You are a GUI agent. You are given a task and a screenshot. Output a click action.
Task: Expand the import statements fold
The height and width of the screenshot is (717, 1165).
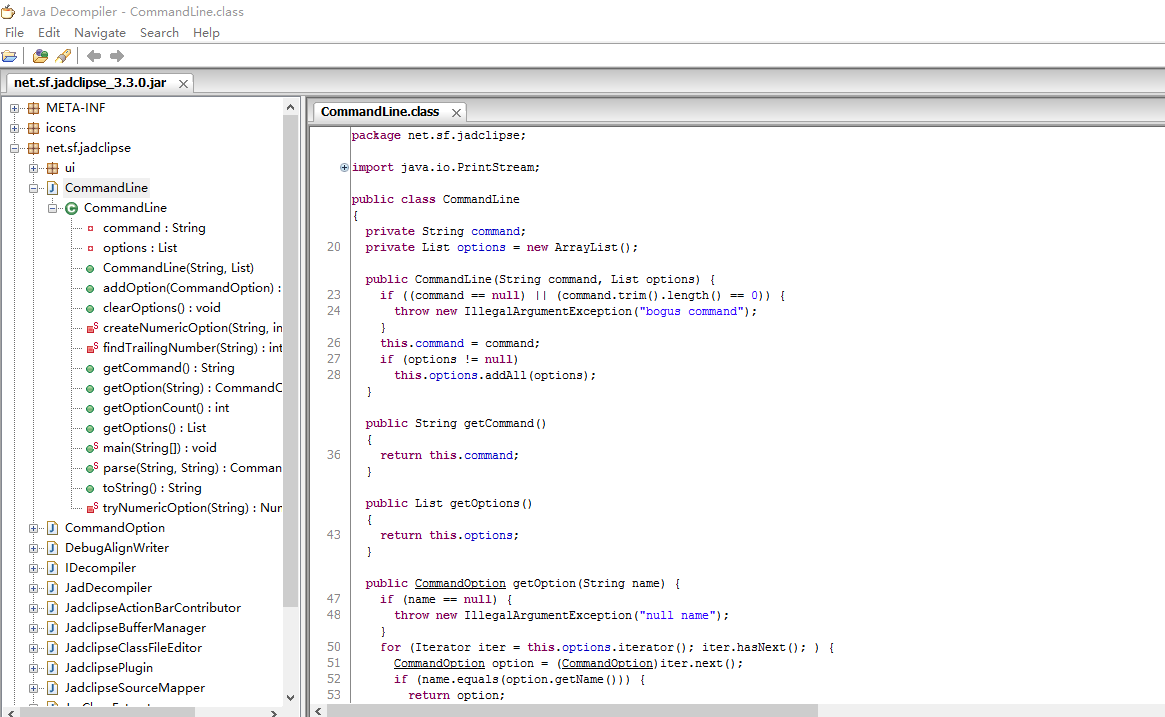344,167
